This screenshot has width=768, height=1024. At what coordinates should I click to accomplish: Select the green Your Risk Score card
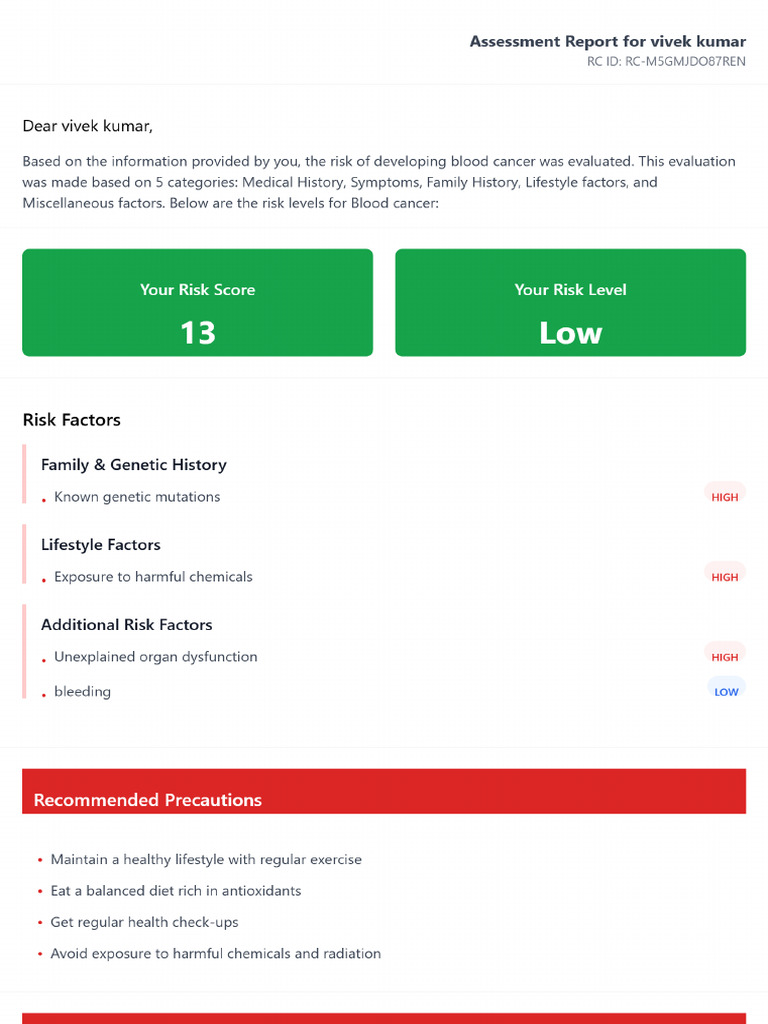tap(198, 302)
